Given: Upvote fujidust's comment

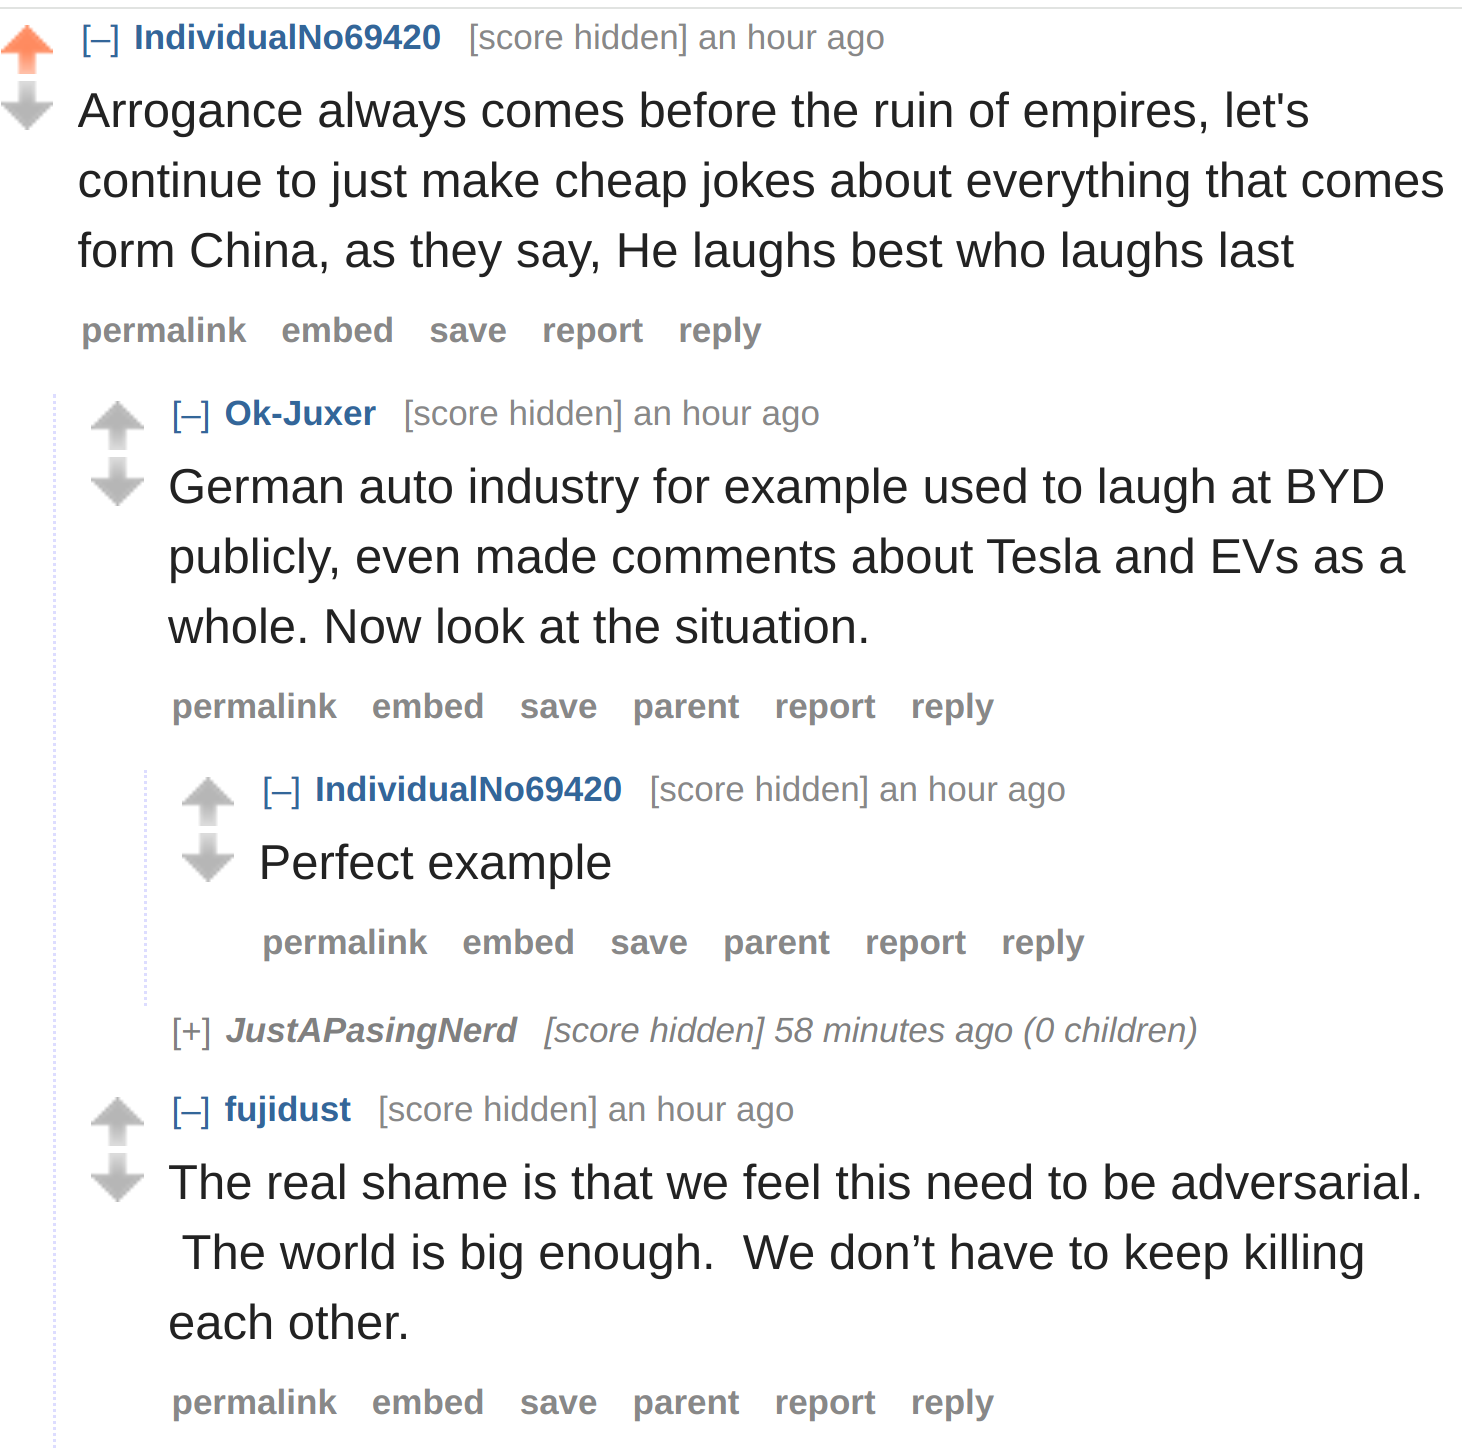Looking at the screenshot, I should point(118,1121).
